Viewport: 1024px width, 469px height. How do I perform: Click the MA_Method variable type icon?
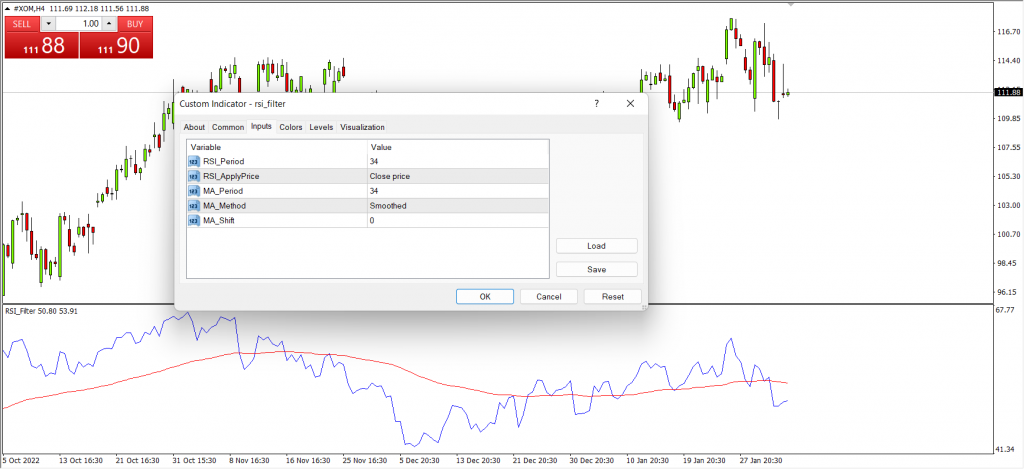(x=194, y=206)
